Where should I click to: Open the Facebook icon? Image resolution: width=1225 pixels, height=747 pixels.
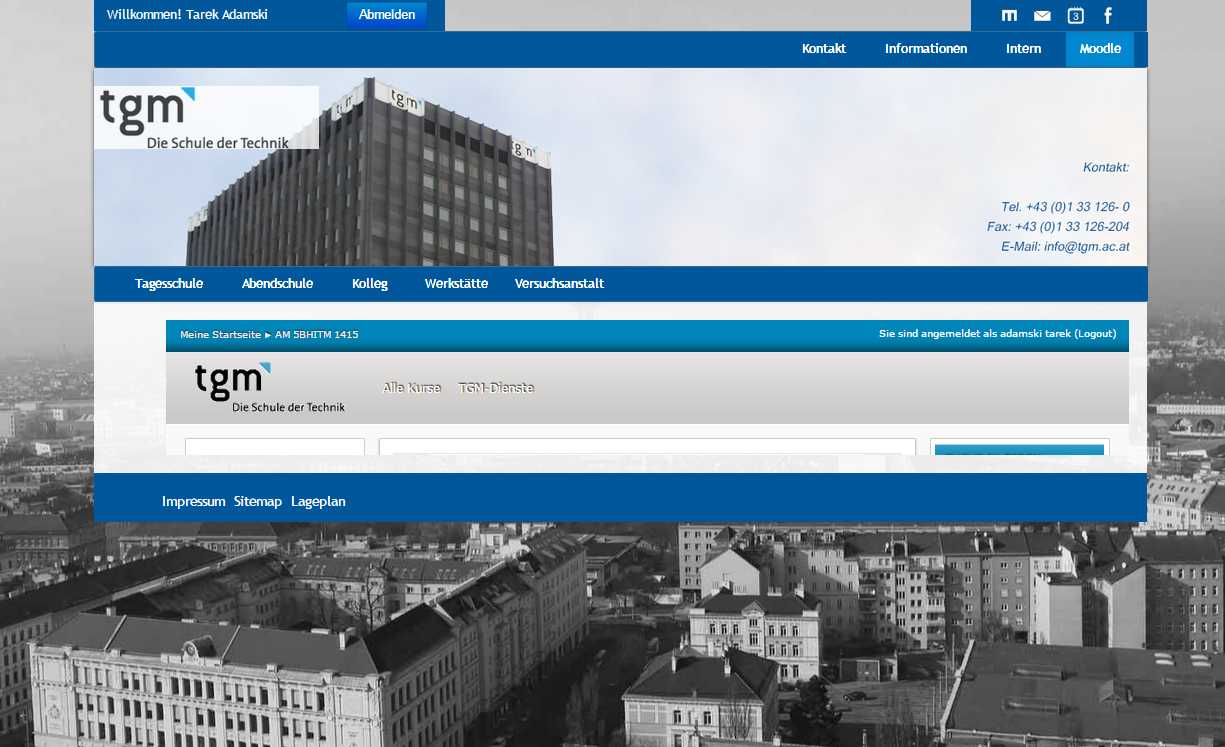1108,15
